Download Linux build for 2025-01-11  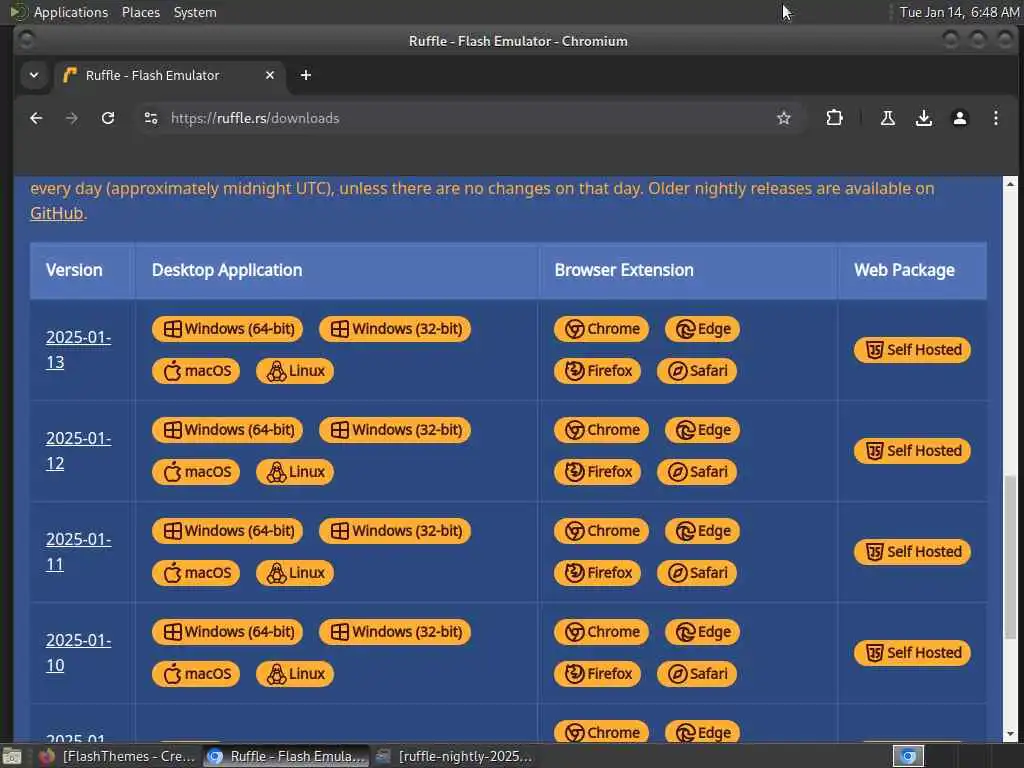tap(295, 573)
